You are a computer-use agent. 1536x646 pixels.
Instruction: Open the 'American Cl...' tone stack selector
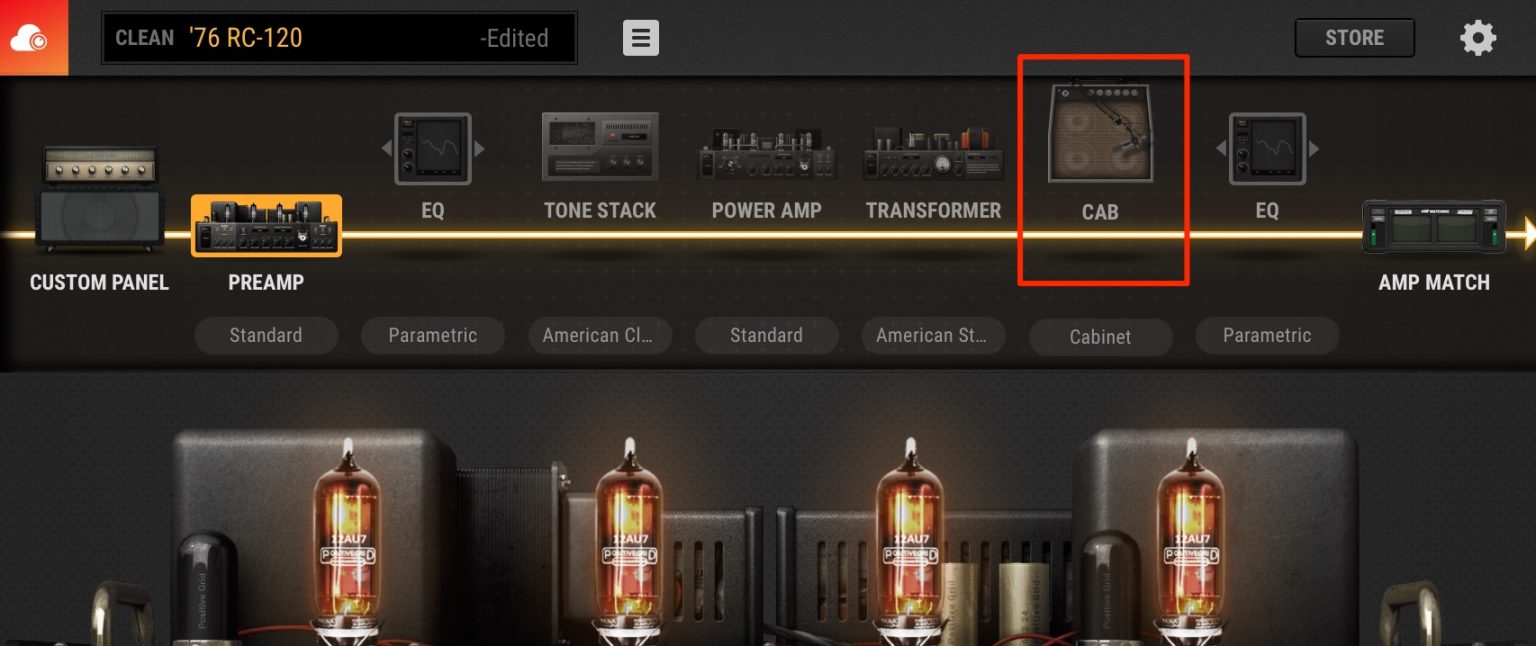[x=600, y=336]
